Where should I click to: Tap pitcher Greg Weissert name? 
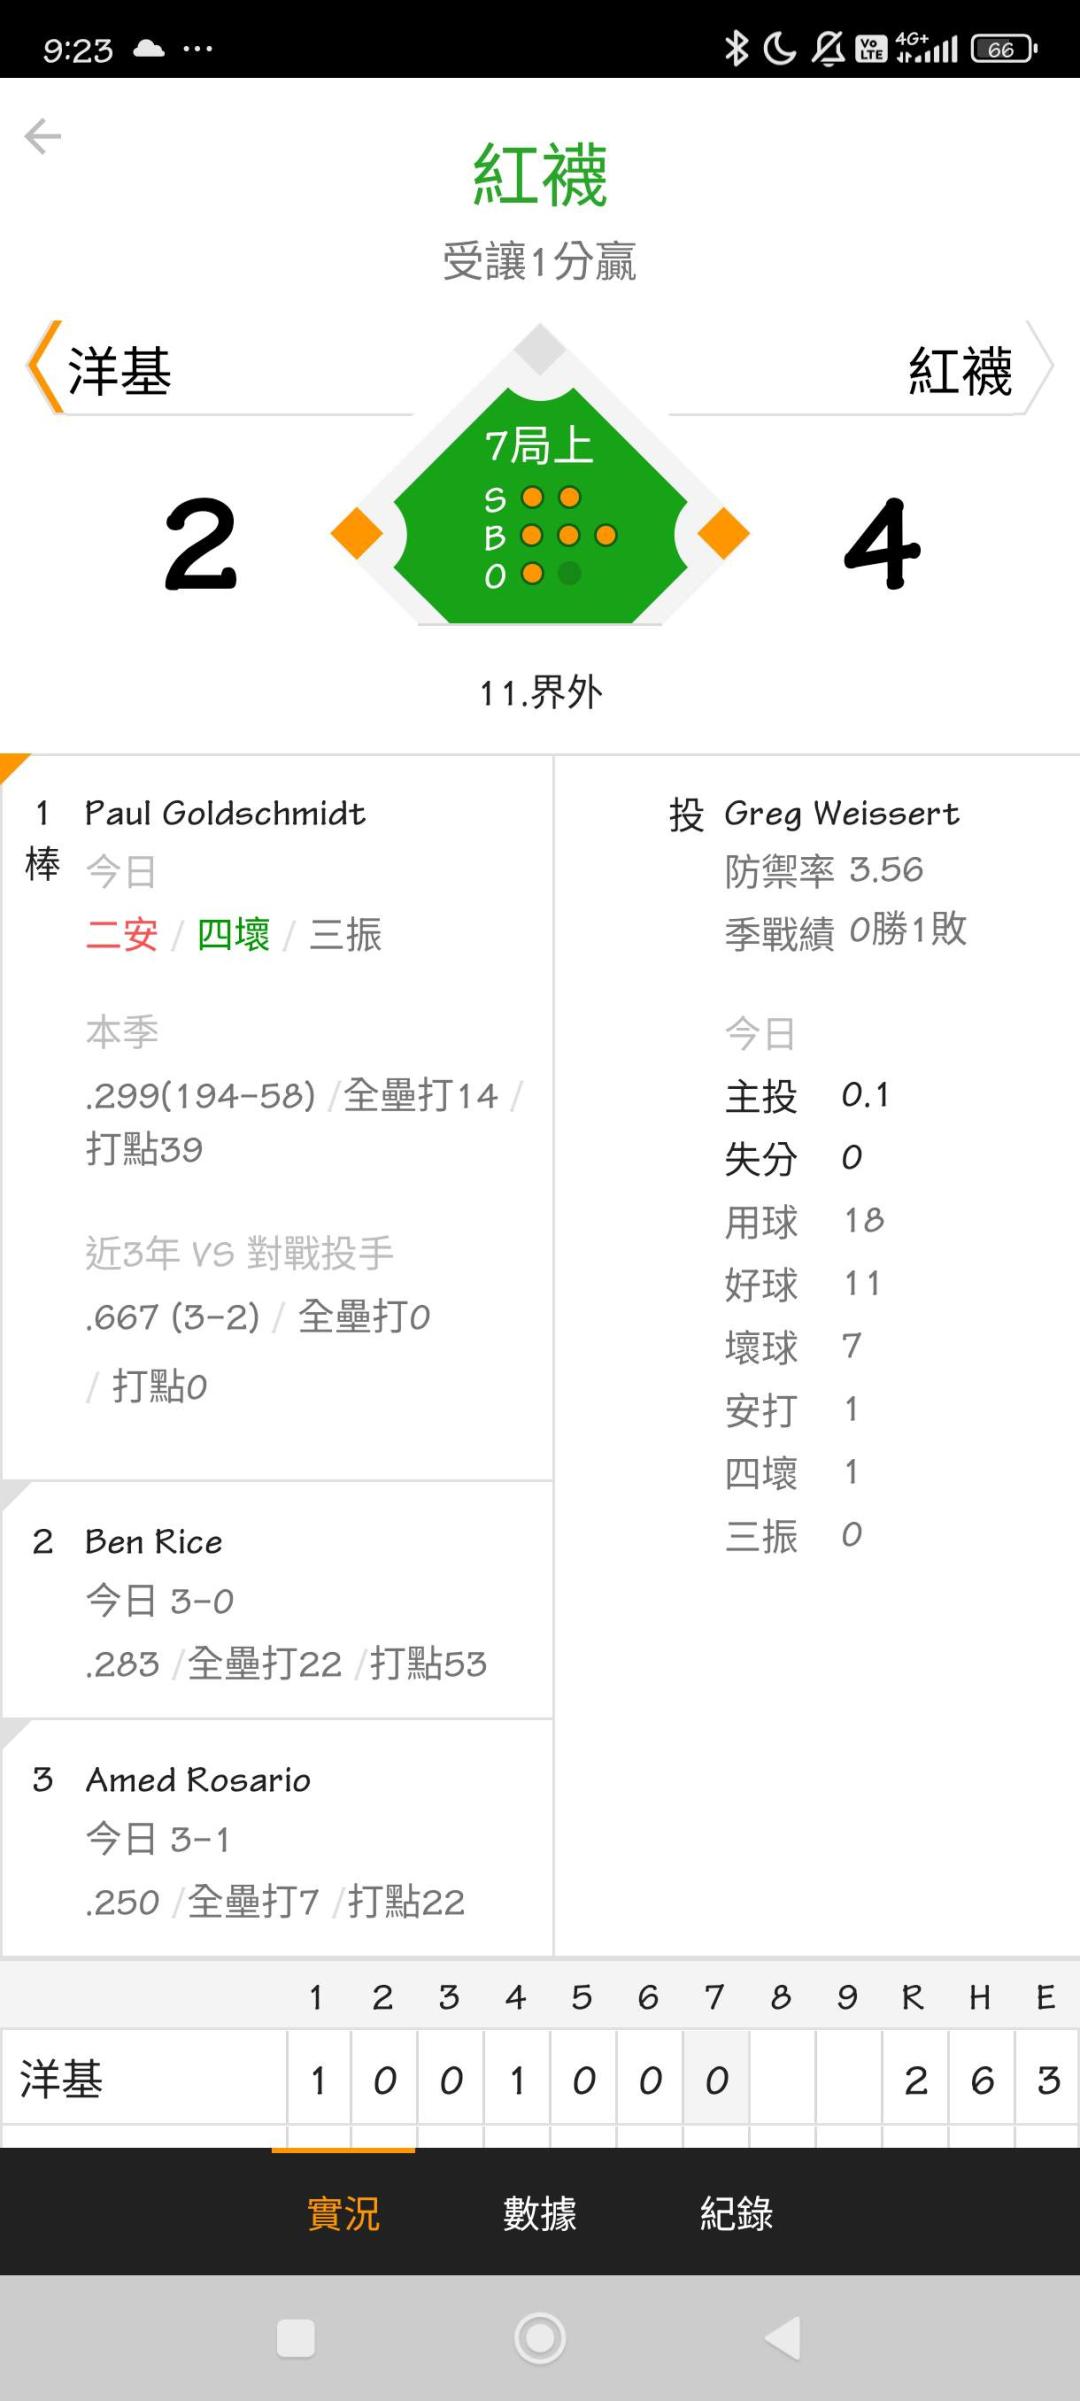[842, 814]
